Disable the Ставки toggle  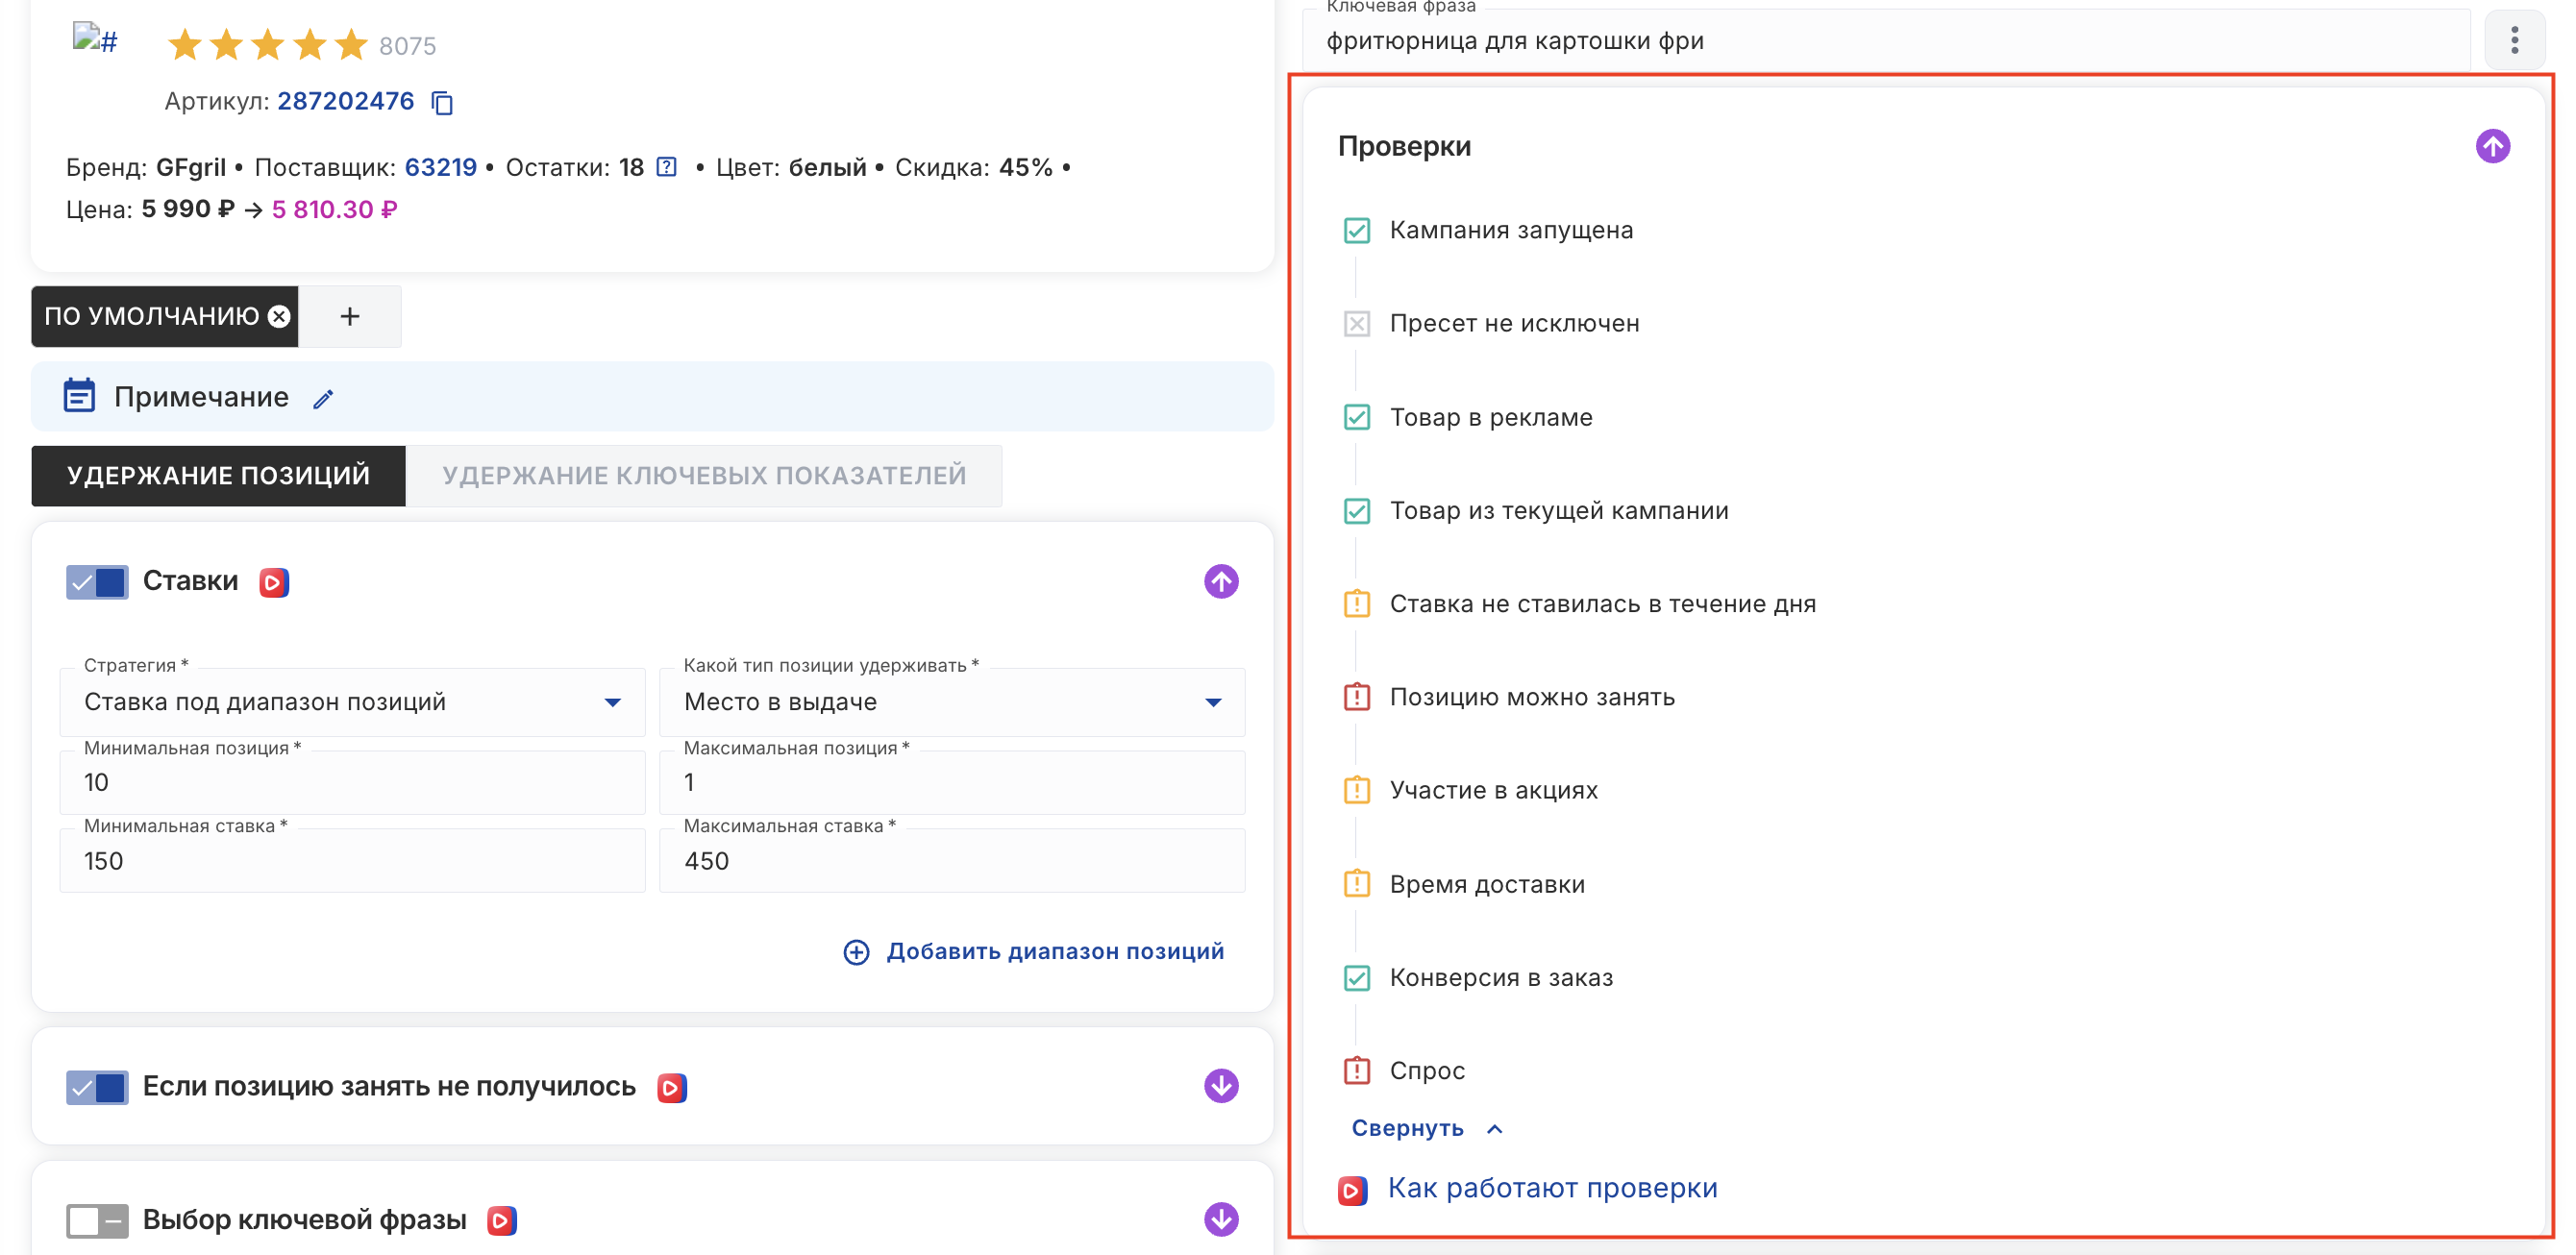pyautogui.click(x=97, y=582)
